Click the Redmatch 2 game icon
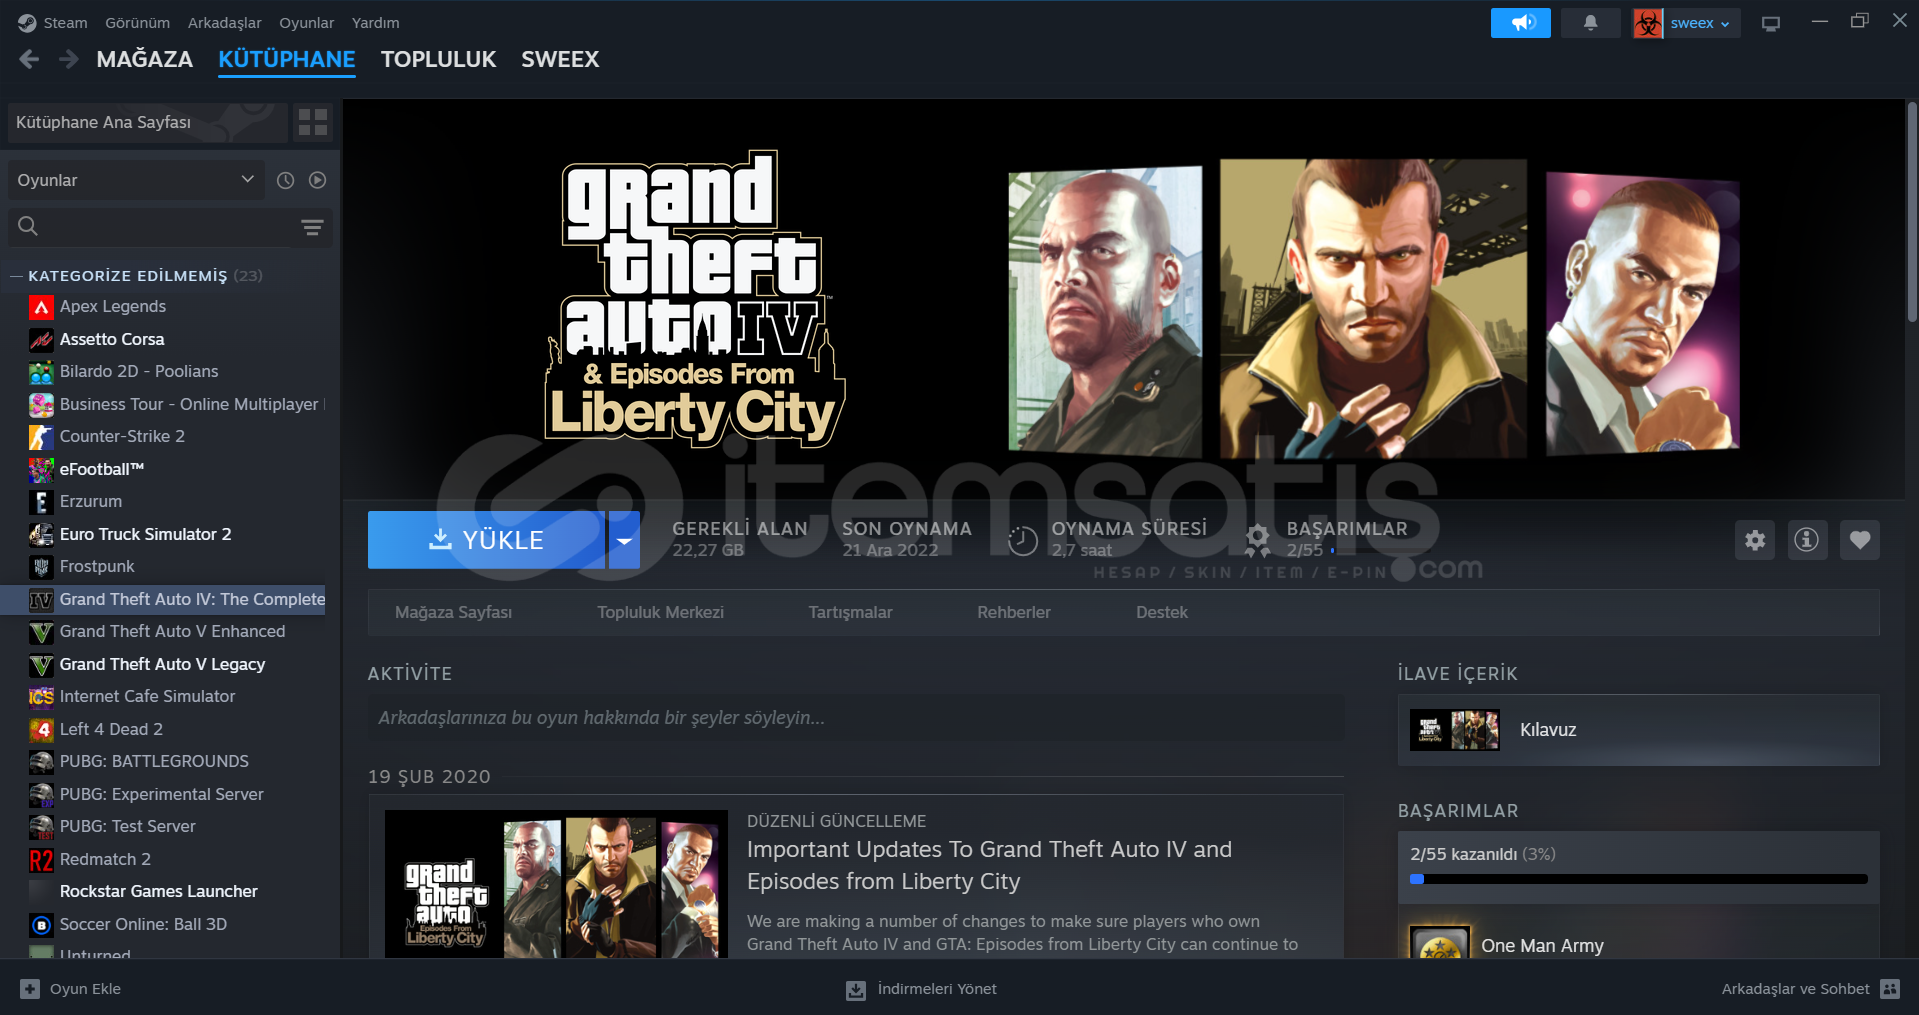 click(41, 860)
